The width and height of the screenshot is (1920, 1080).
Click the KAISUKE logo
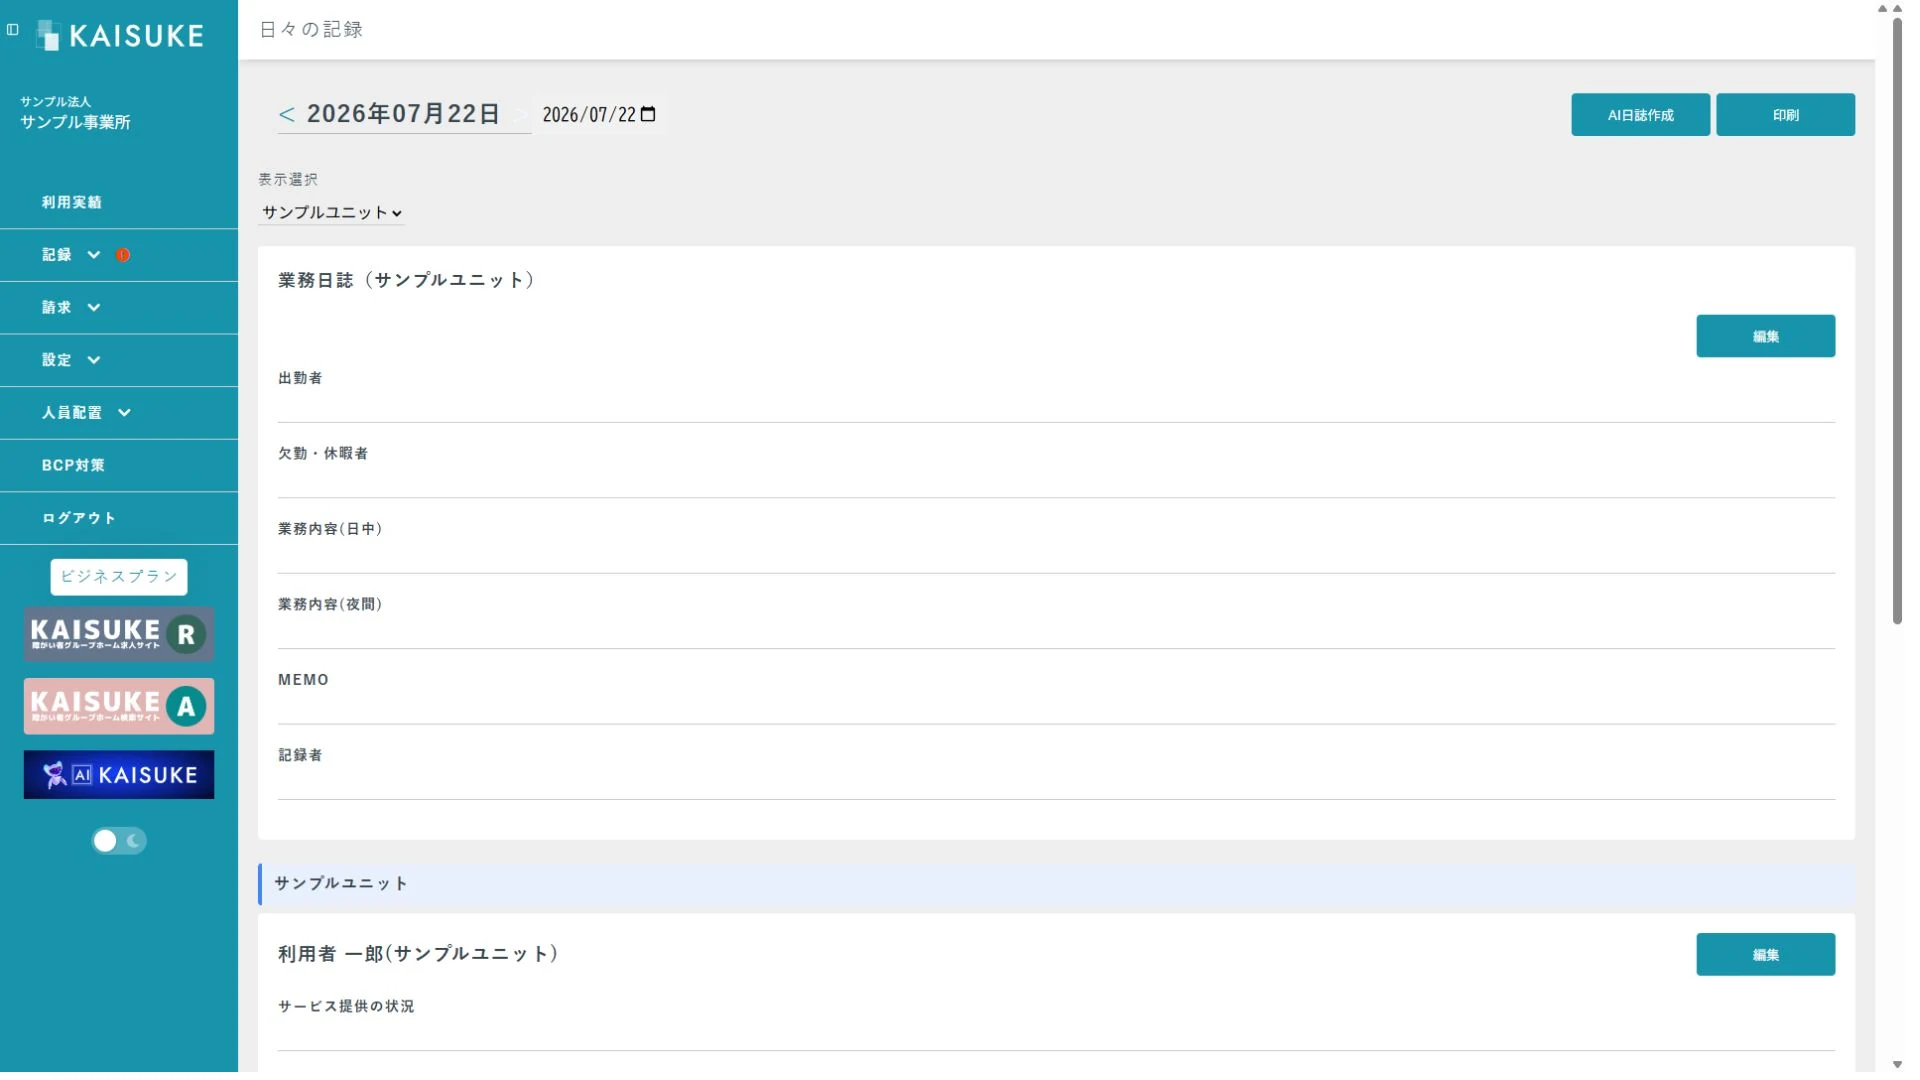point(120,36)
